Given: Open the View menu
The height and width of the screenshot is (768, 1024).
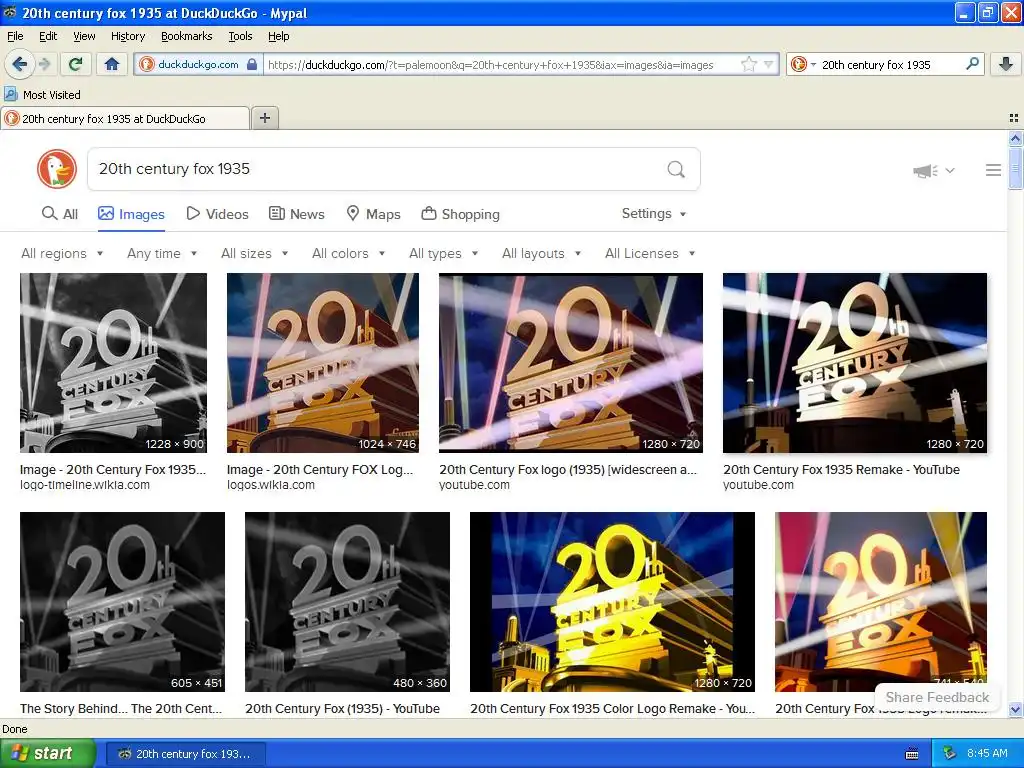Looking at the screenshot, I should pos(84,36).
